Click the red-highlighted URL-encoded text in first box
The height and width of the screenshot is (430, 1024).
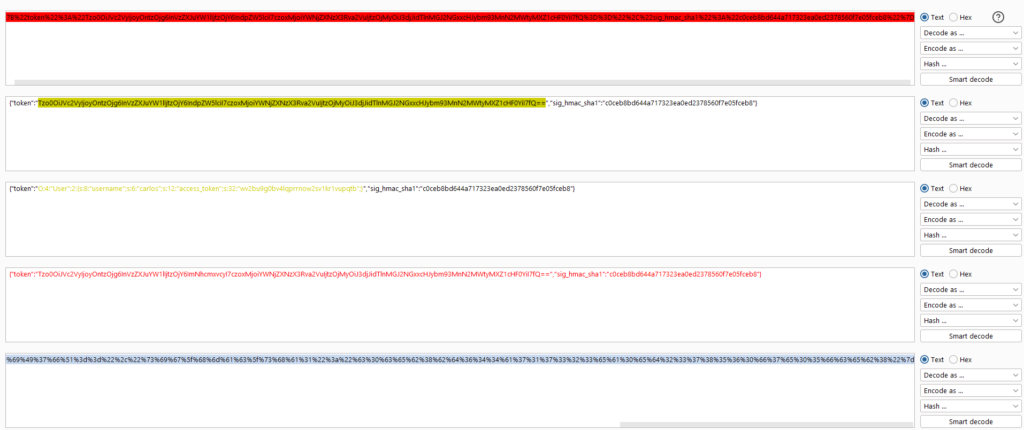[460, 18]
